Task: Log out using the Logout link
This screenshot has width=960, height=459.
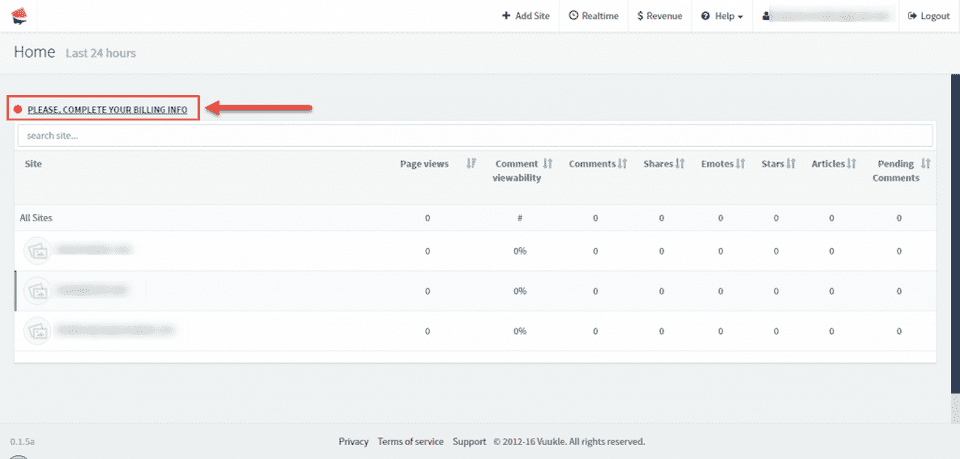Action: click(x=929, y=16)
